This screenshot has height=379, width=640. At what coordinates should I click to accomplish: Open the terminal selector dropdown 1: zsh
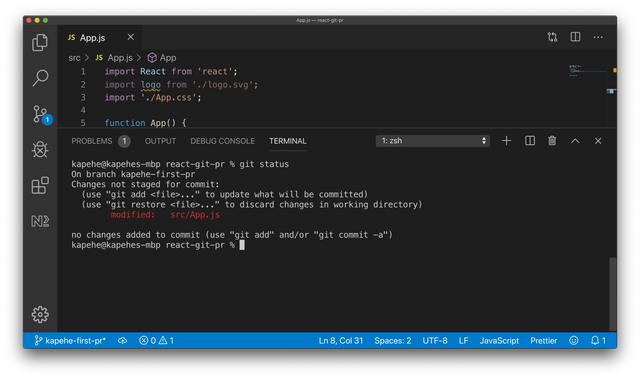click(x=433, y=141)
